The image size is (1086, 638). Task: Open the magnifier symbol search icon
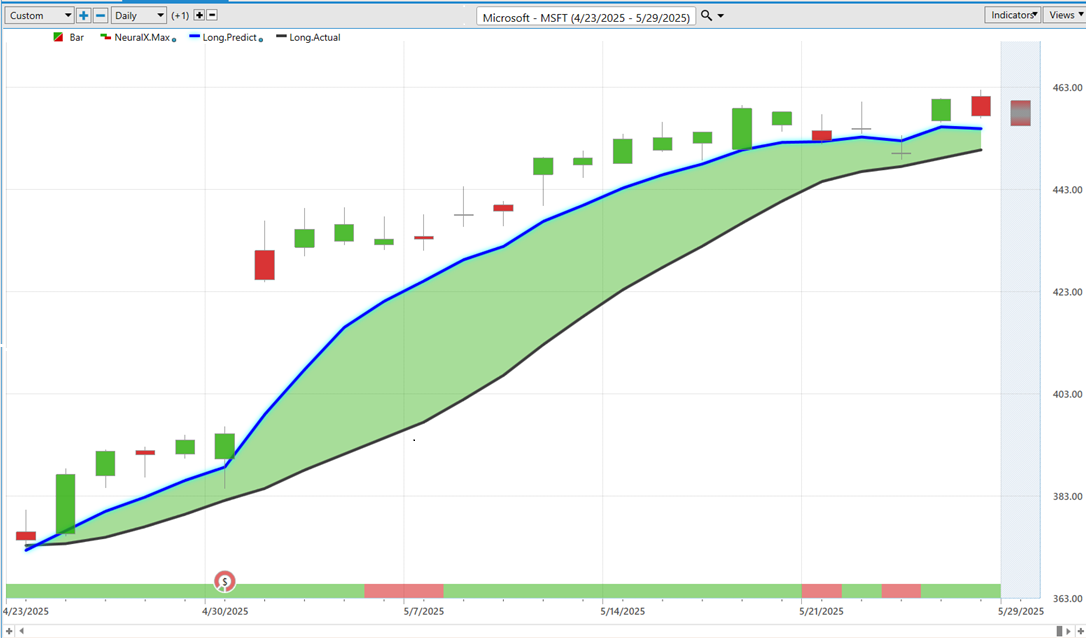706,15
